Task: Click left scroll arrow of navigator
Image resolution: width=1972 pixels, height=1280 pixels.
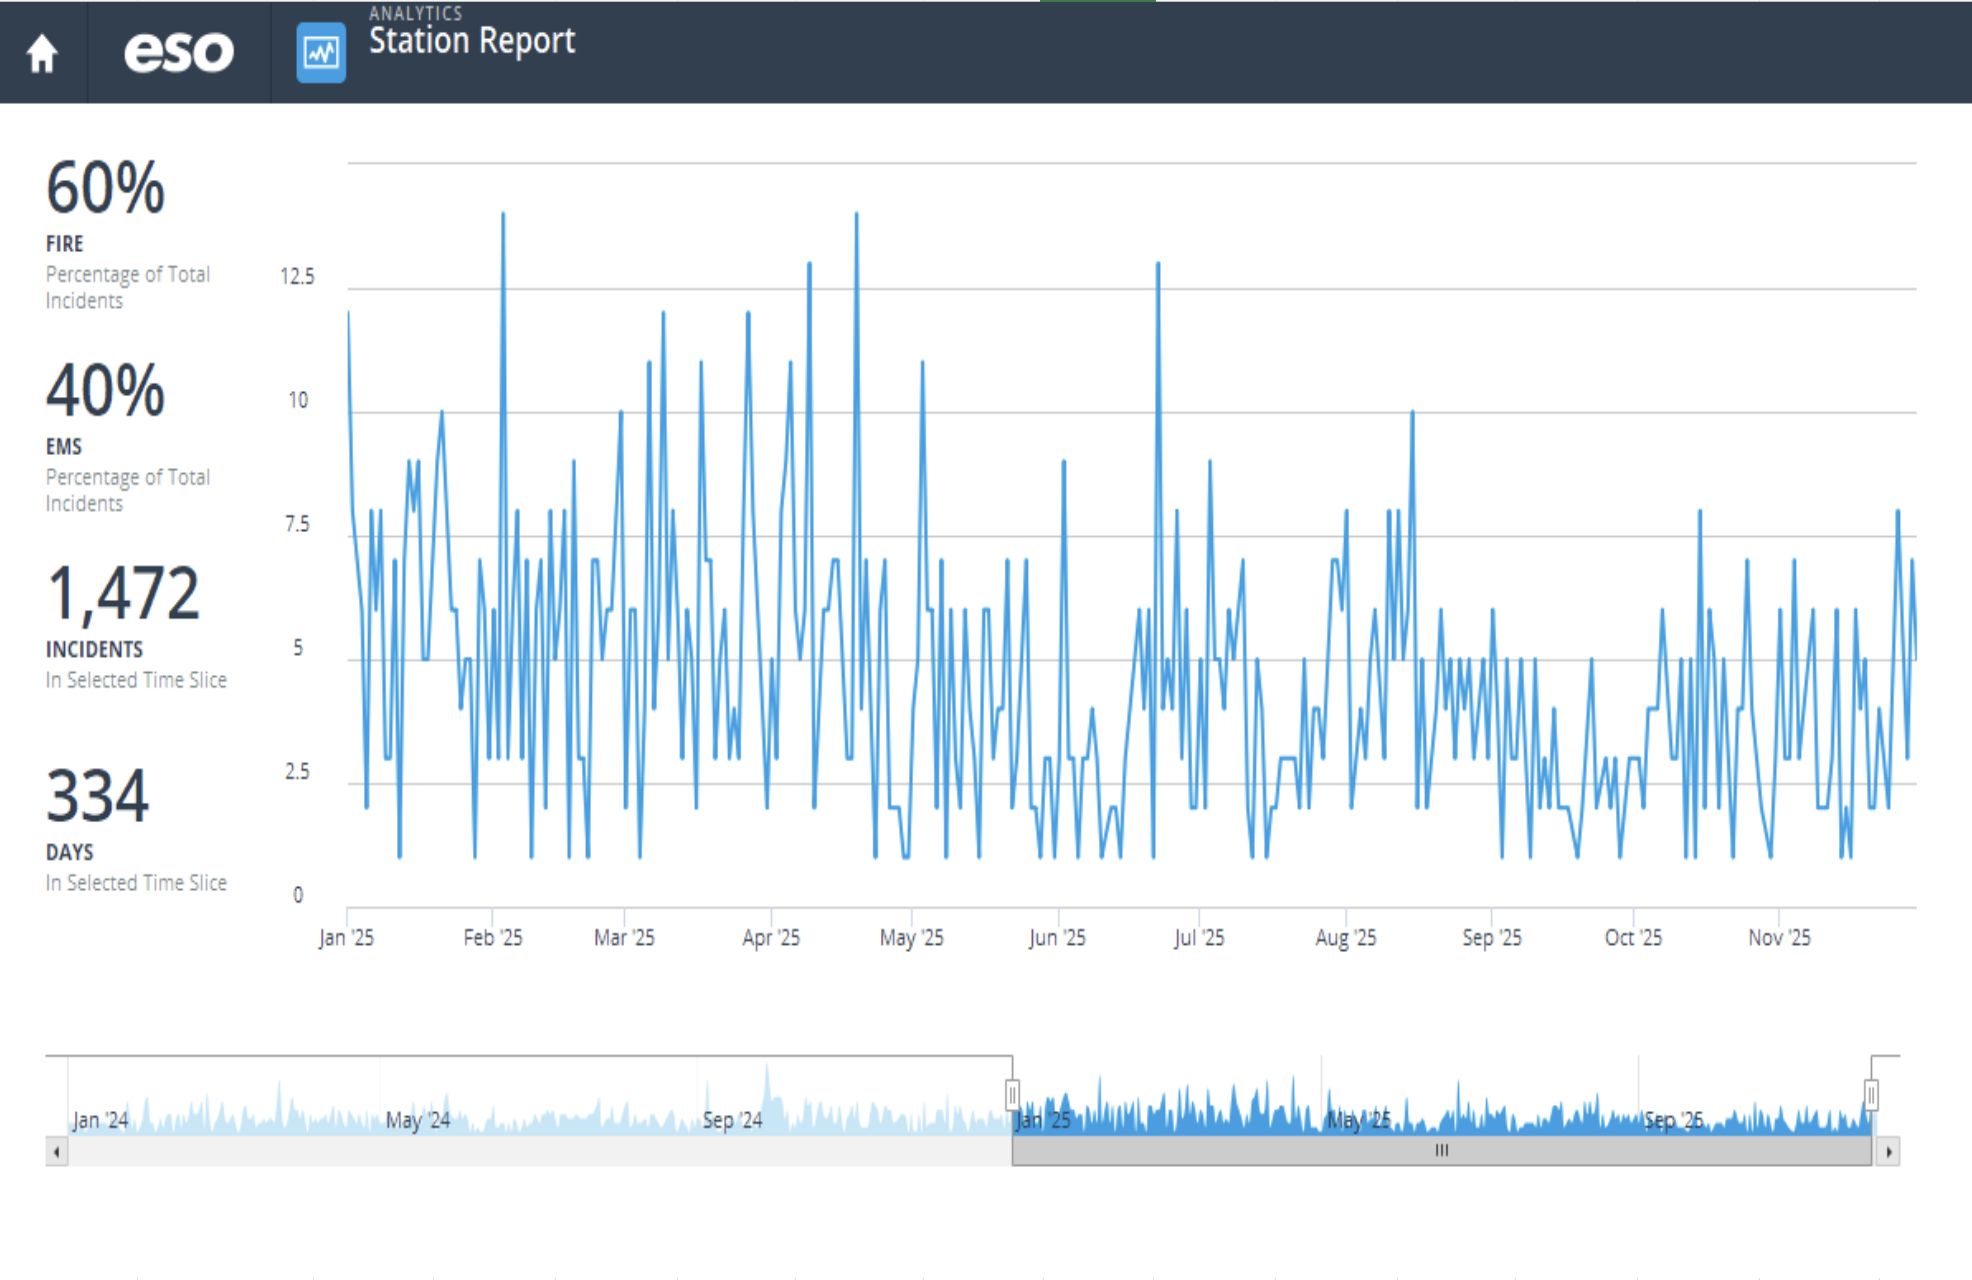Action: [x=56, y=1152]
